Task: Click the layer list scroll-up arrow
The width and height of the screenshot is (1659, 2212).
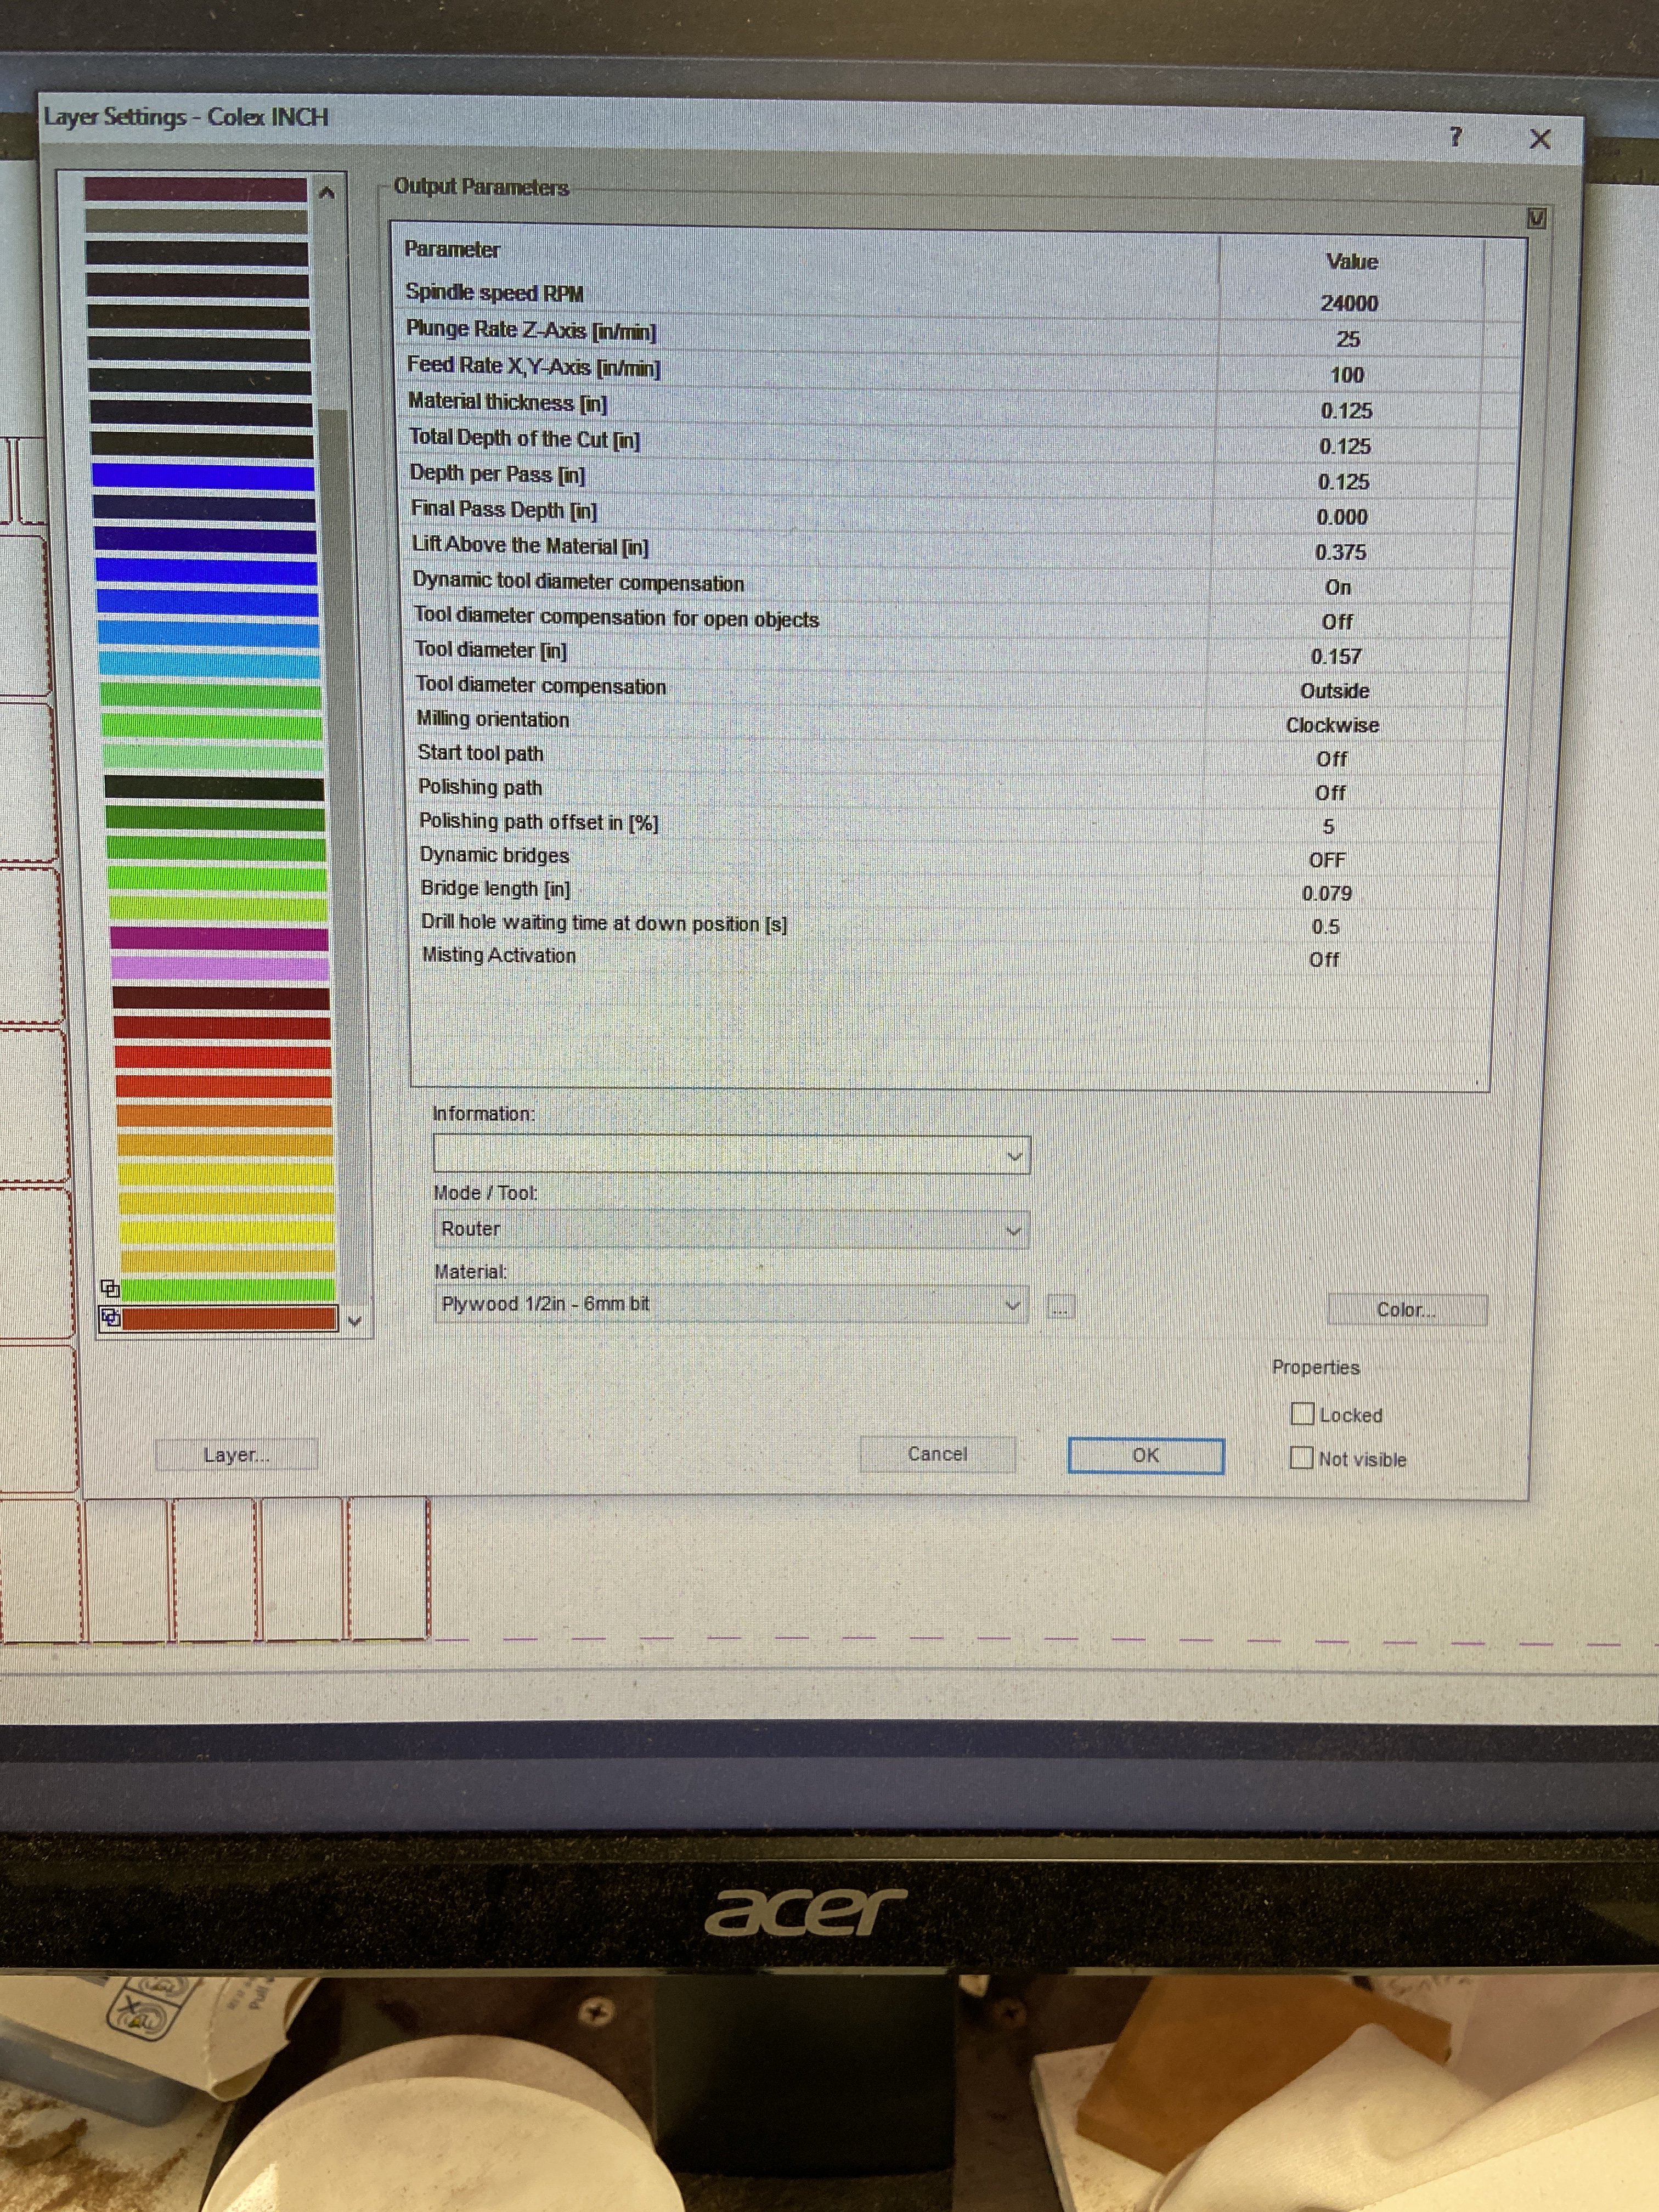Action: pos(326,192)
